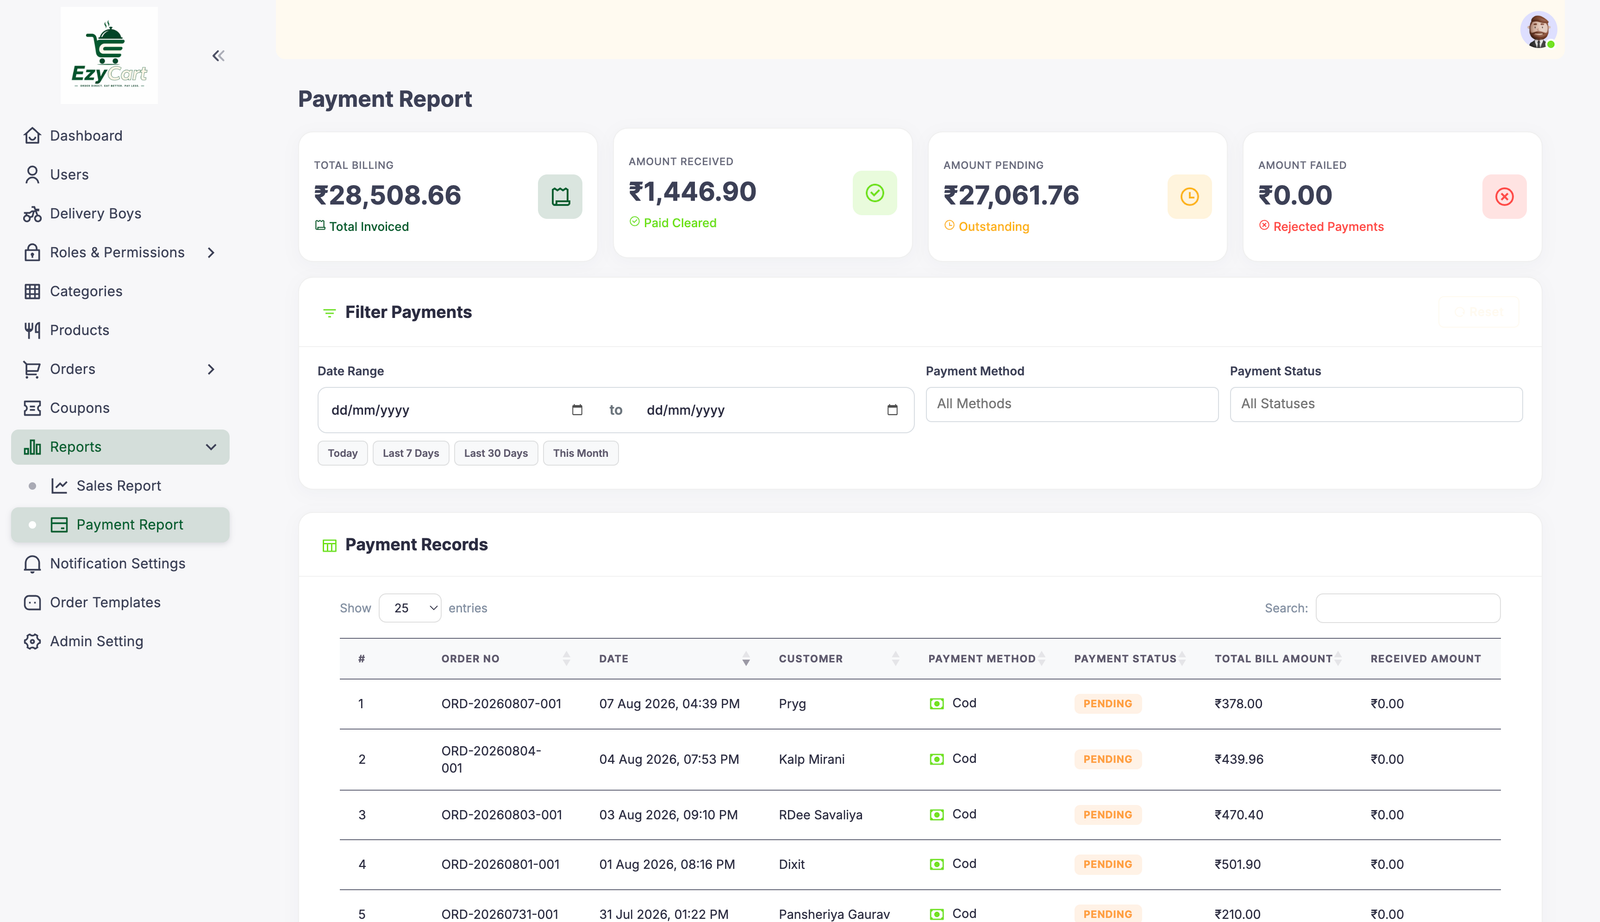Go to the Users page
1600x922 pixels.
69,175
